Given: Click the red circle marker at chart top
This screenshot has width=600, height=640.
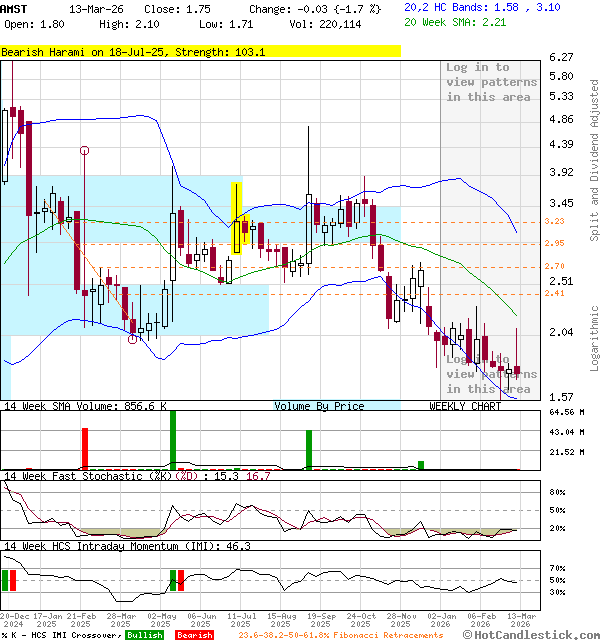Looking at the screenshot, I should point(84,151).
